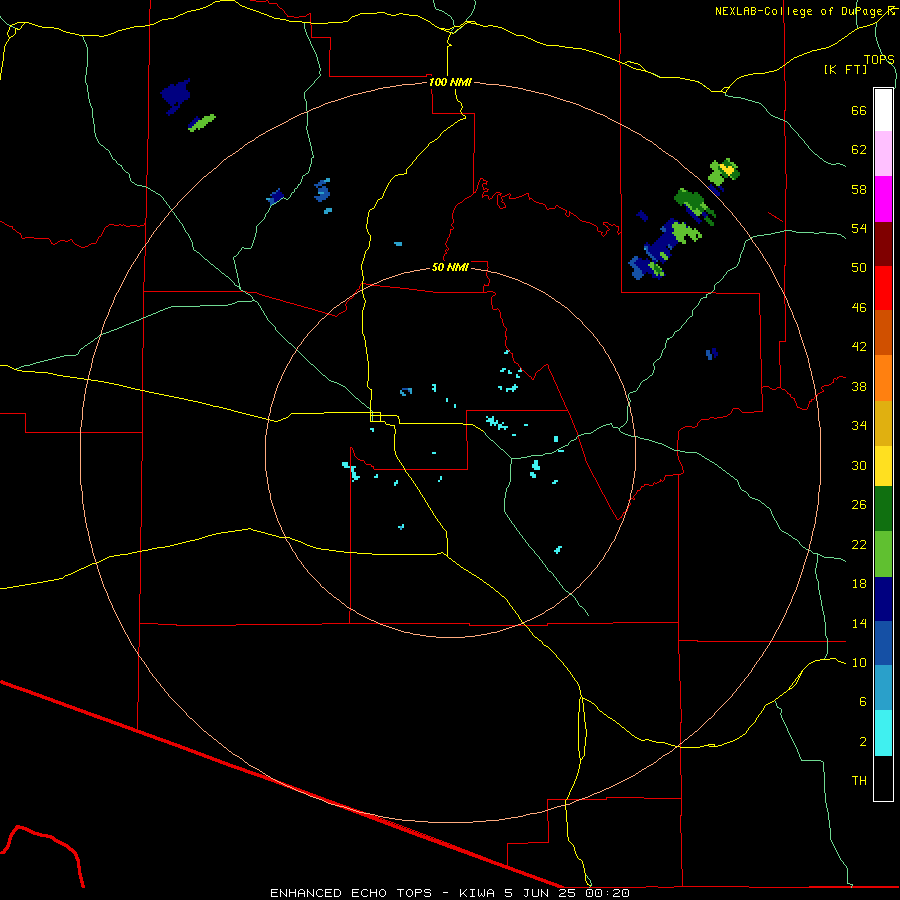Click the legend value 62
Viewport: 900px width, 900px height.
[859, 150]
